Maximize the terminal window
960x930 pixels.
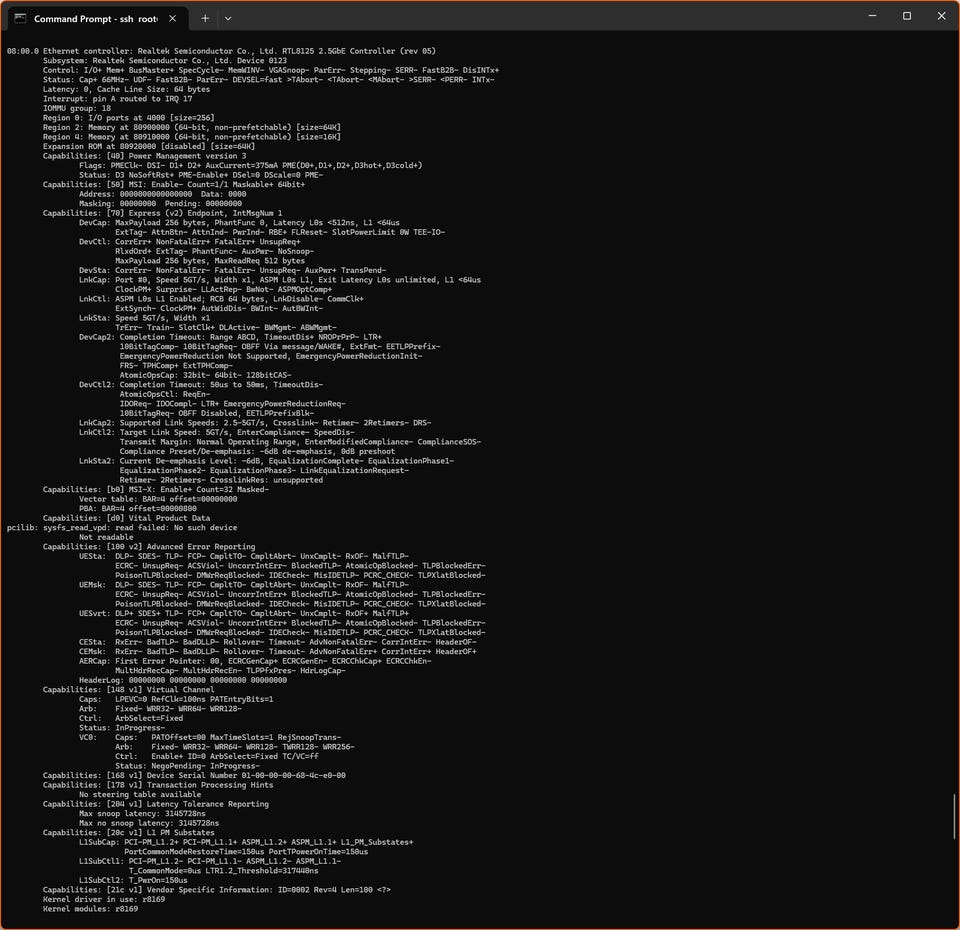click(907, 16)
